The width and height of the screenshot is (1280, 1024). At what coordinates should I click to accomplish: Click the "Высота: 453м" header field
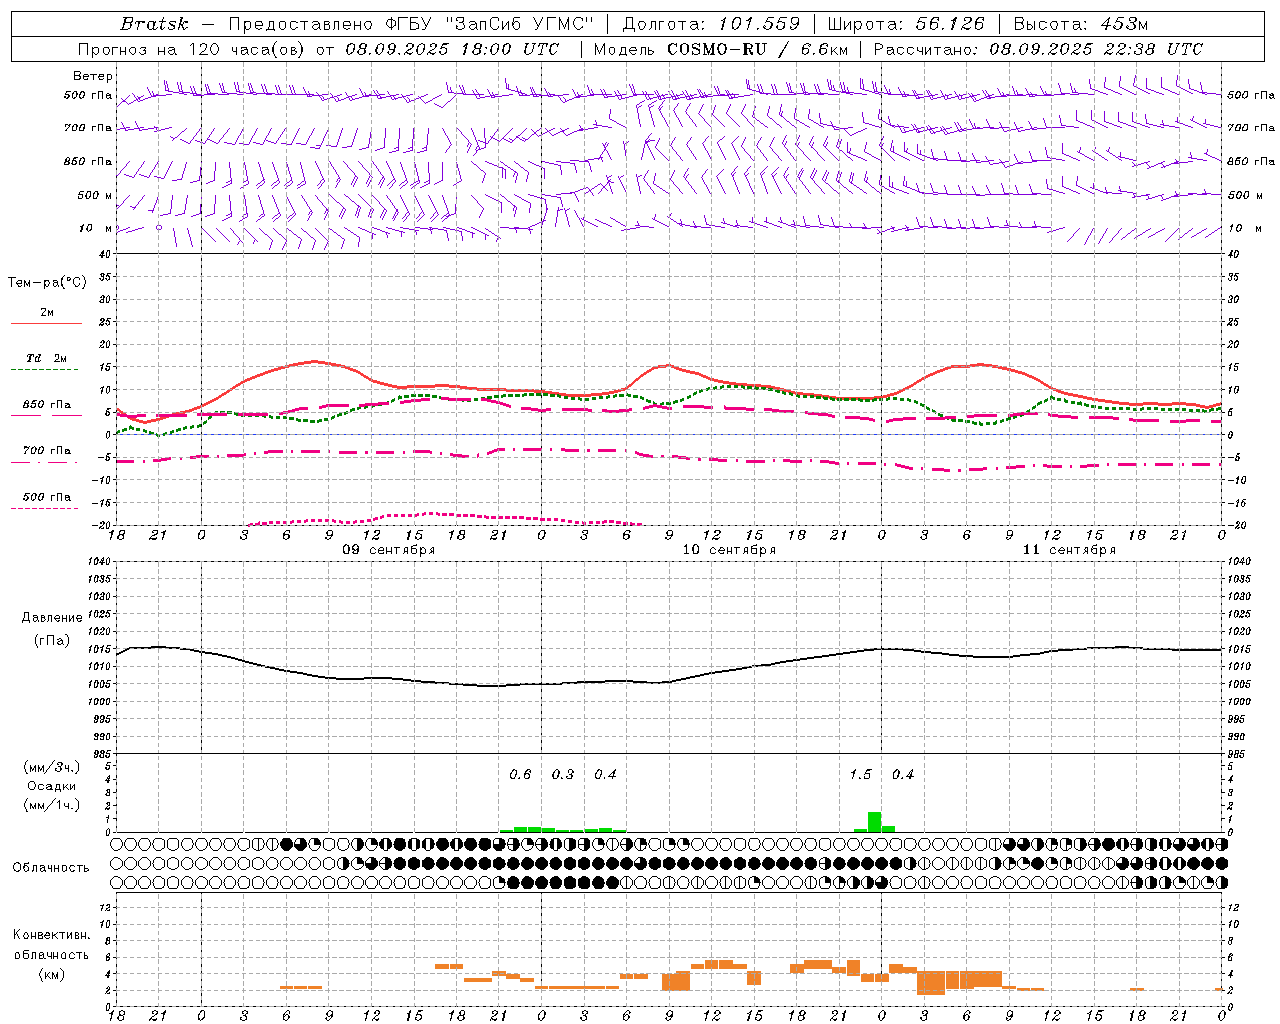point(1081,24)
